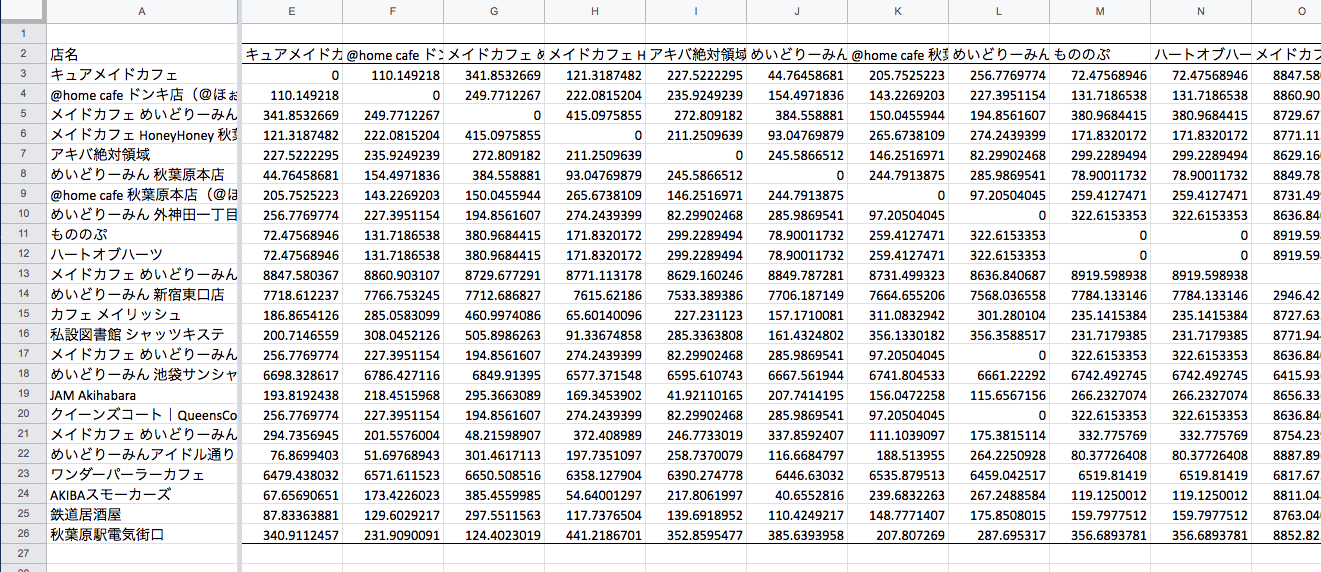Select row 26 via its row number
Viewport: 1321px width, 572px height.
click(x=22, y=534)
